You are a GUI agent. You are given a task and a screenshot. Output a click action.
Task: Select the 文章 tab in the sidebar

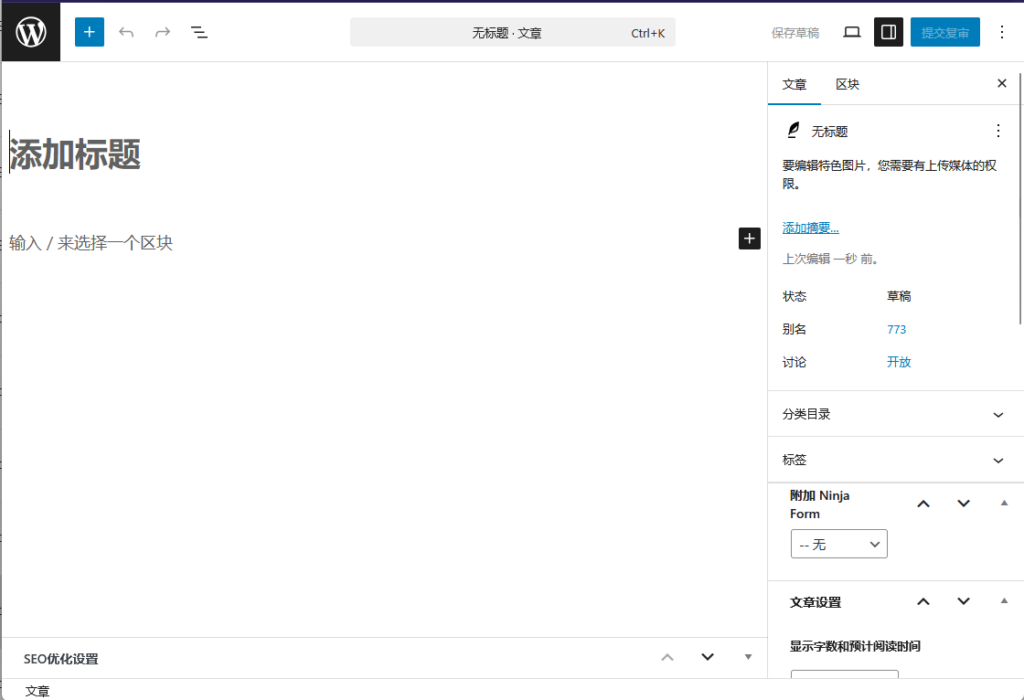point(794,84)
